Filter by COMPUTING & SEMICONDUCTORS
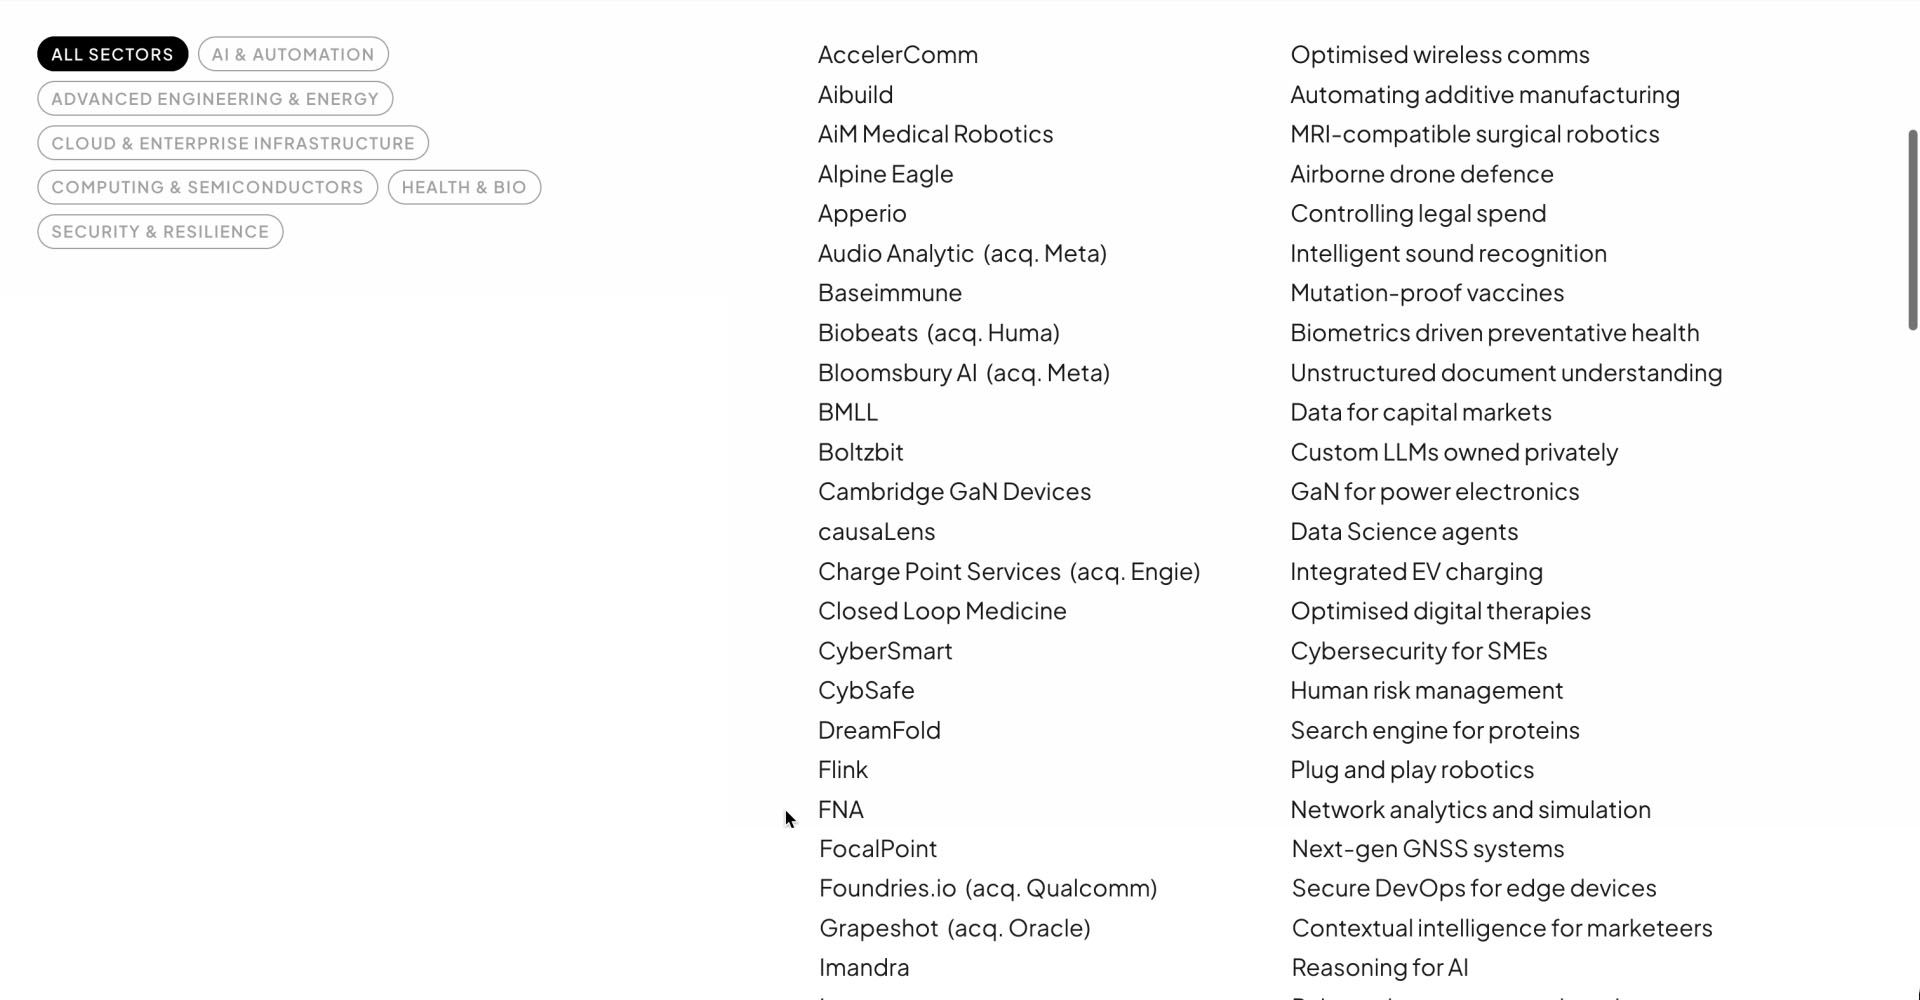Viewport: 1920px width, 1000px height. coord(207,187)
